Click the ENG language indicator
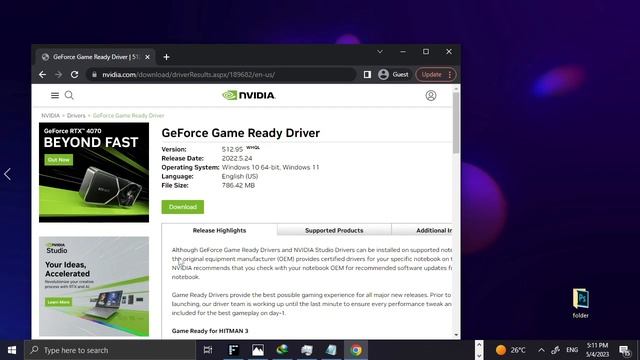640x360 pixels. point(572,350)
